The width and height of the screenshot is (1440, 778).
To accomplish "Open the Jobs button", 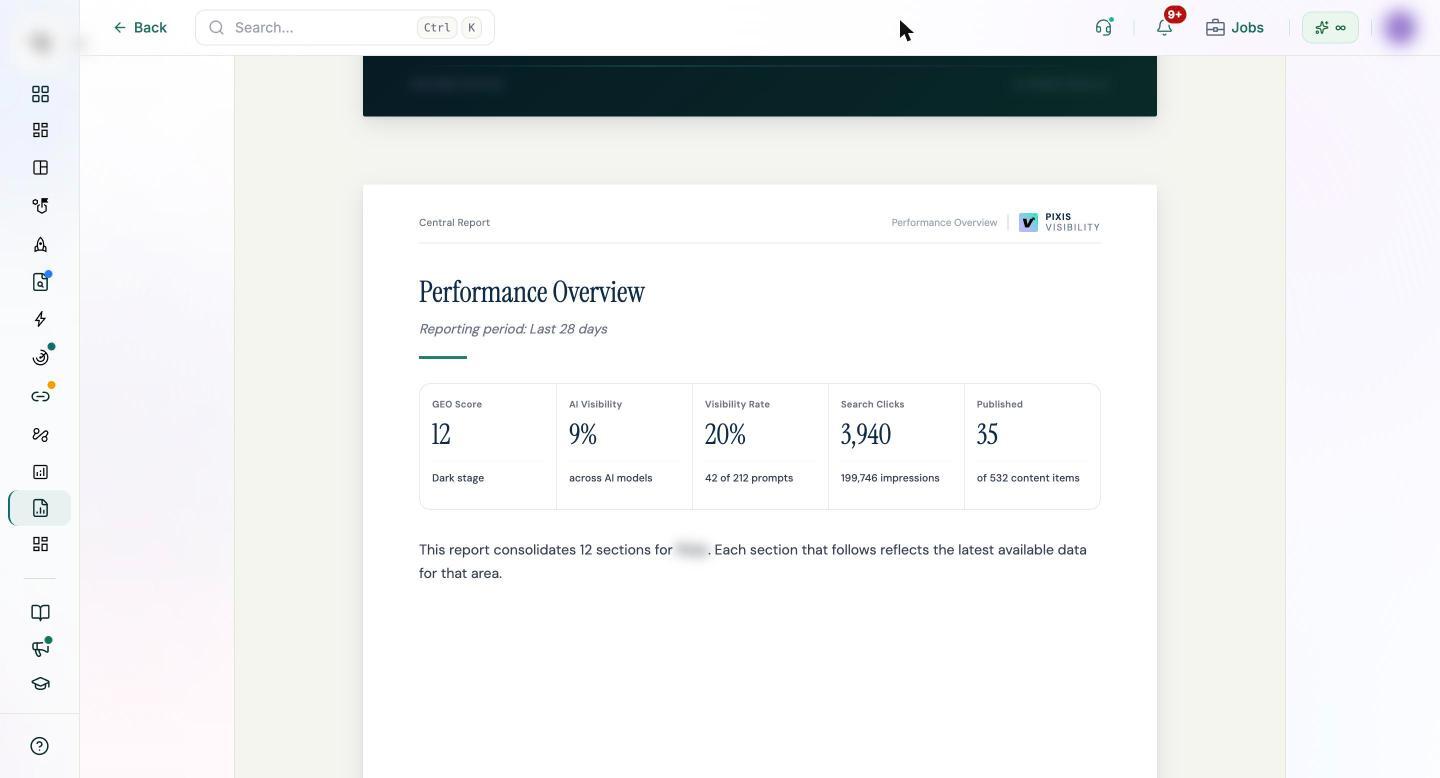I will (x=1235, y=27).
